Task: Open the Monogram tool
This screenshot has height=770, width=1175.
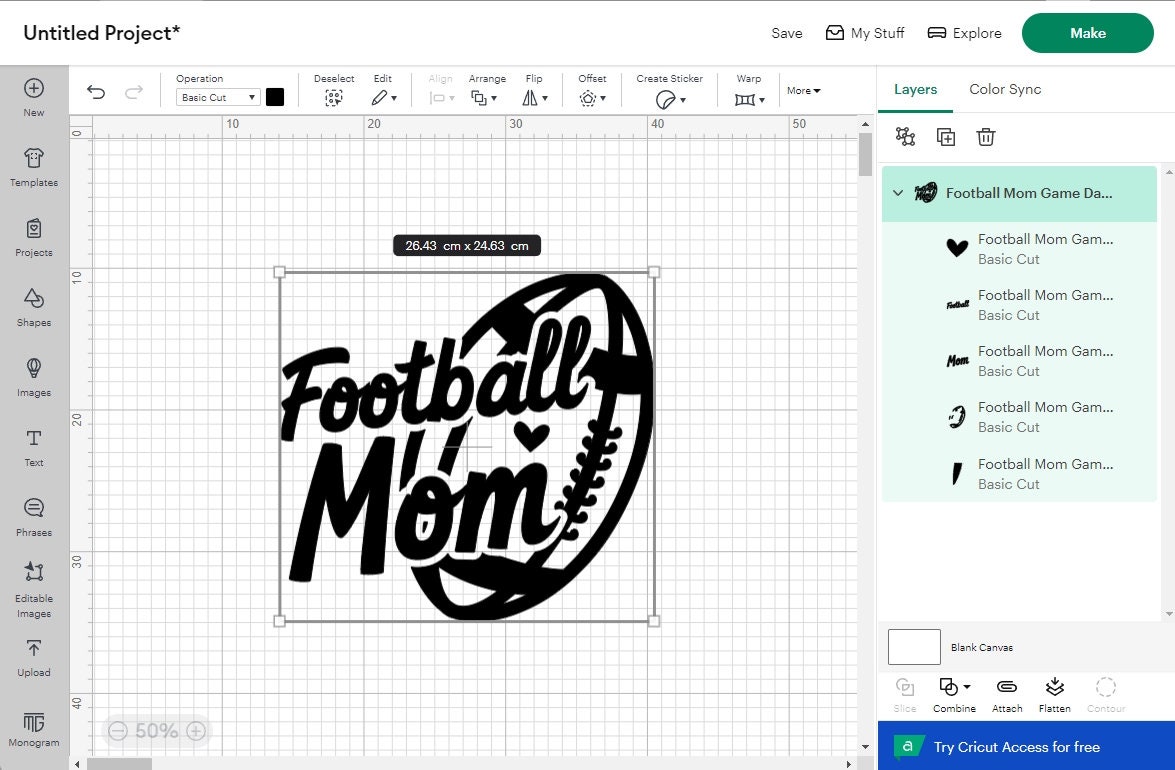Action: pos(33,727)
